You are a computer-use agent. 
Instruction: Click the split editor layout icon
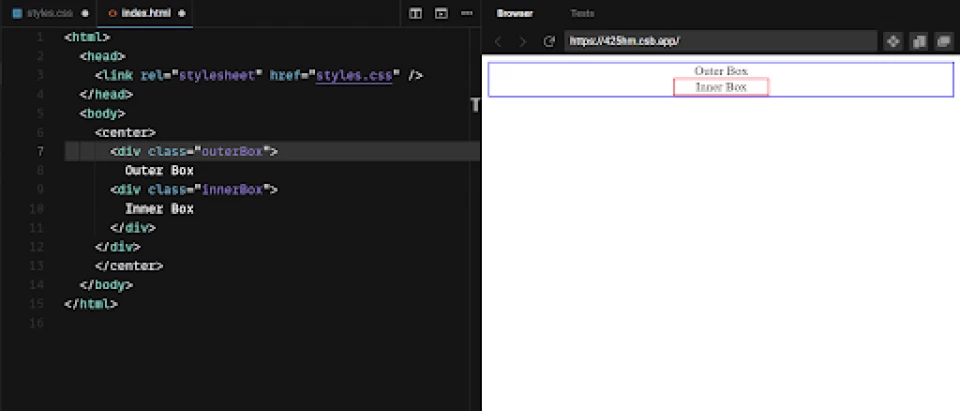coord(416,13)
